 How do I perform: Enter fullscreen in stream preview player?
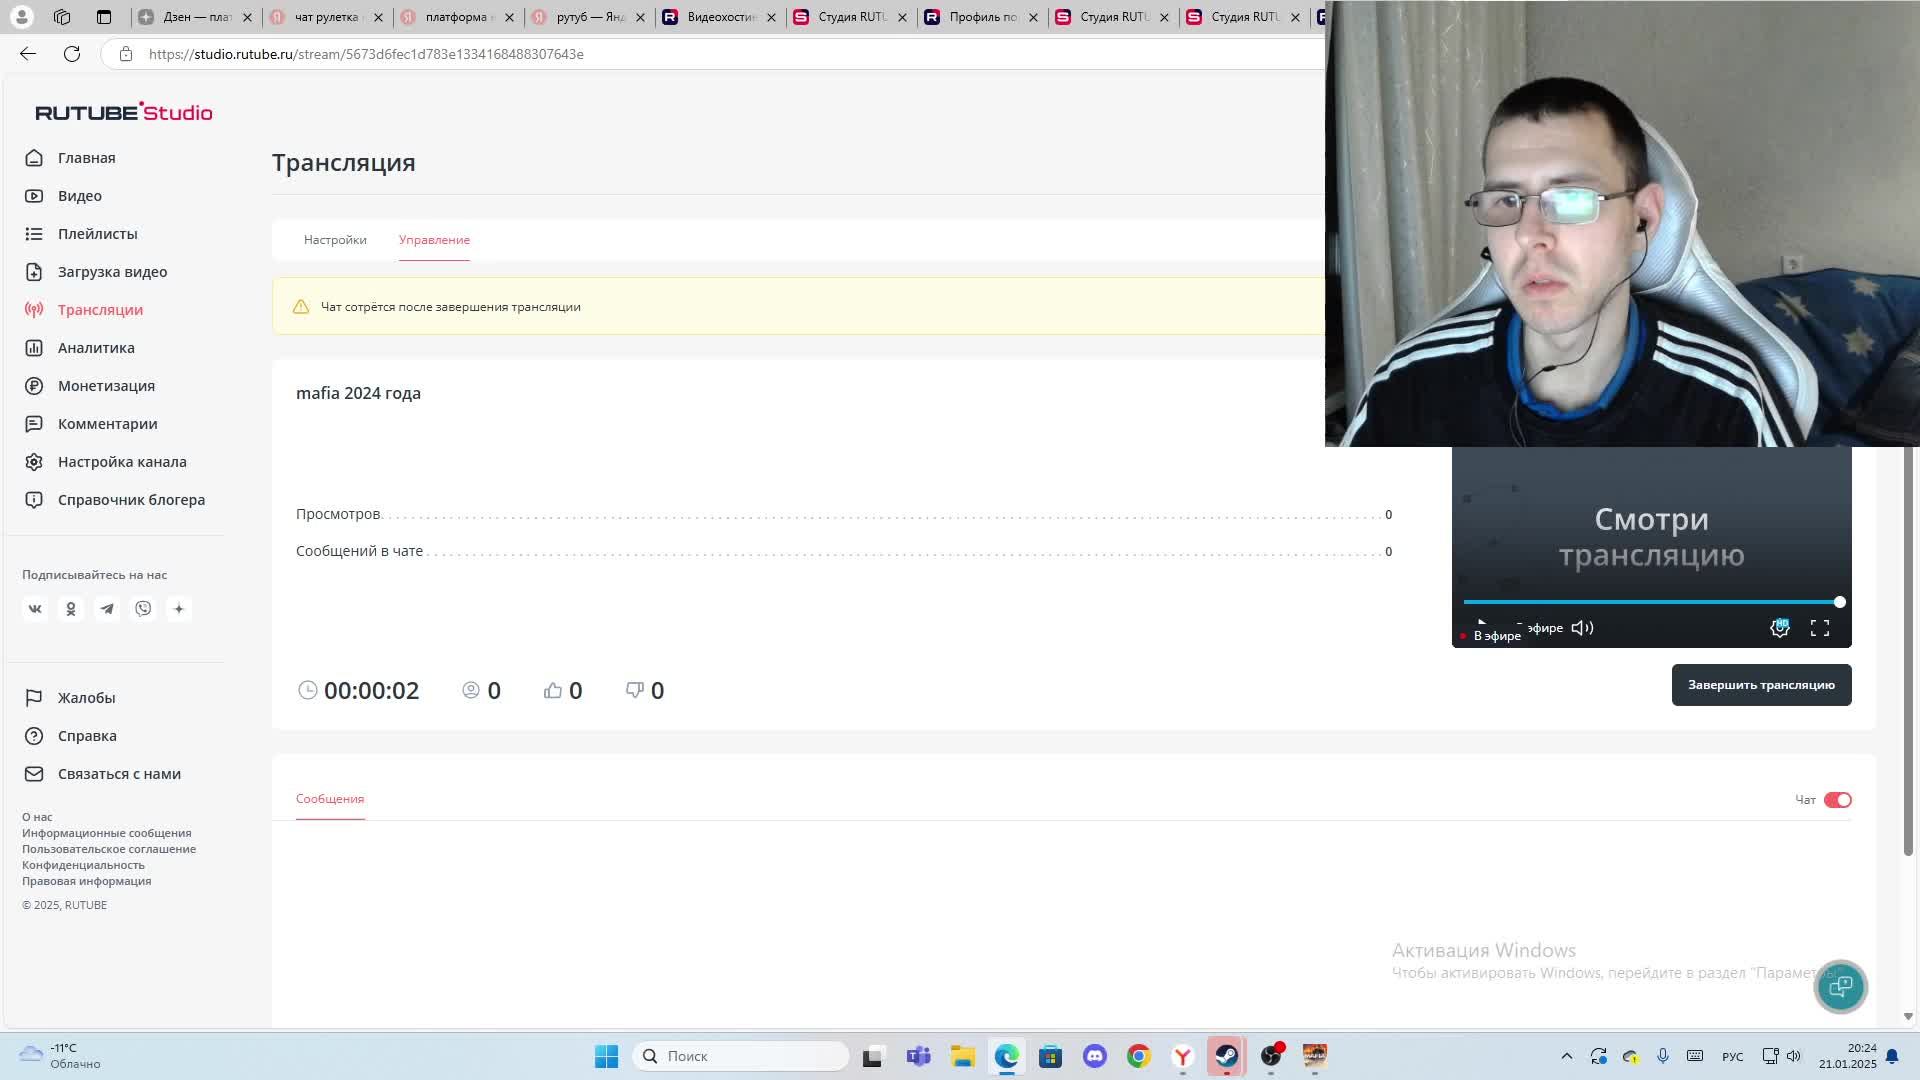point(1820,628)
